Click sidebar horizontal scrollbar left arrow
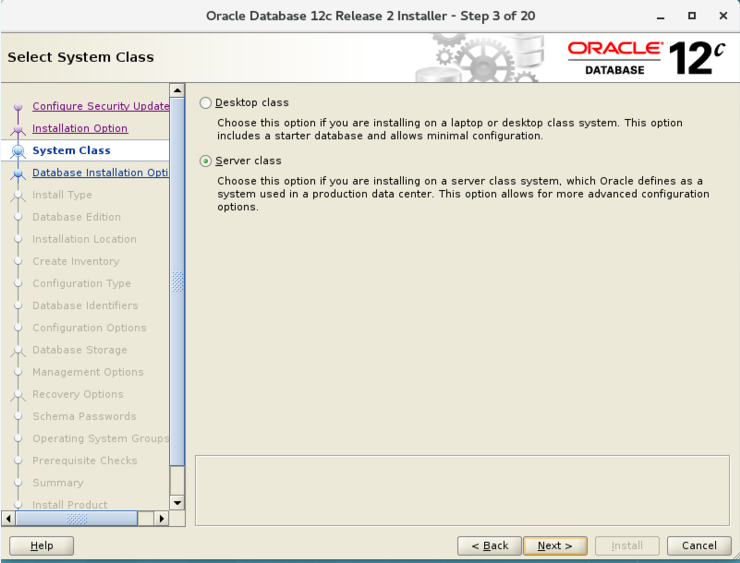The width and height of the screenshot is (740, 563). pyautogui.click(x=8, y=518)
